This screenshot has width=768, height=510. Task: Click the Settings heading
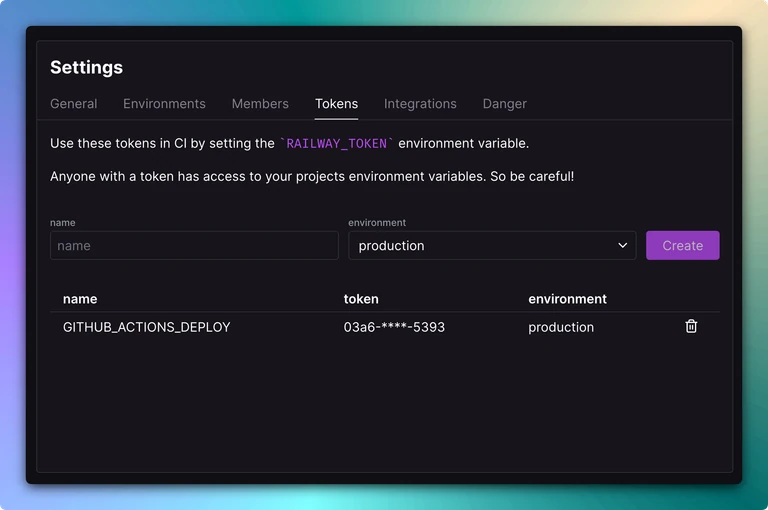pos(86,67)
